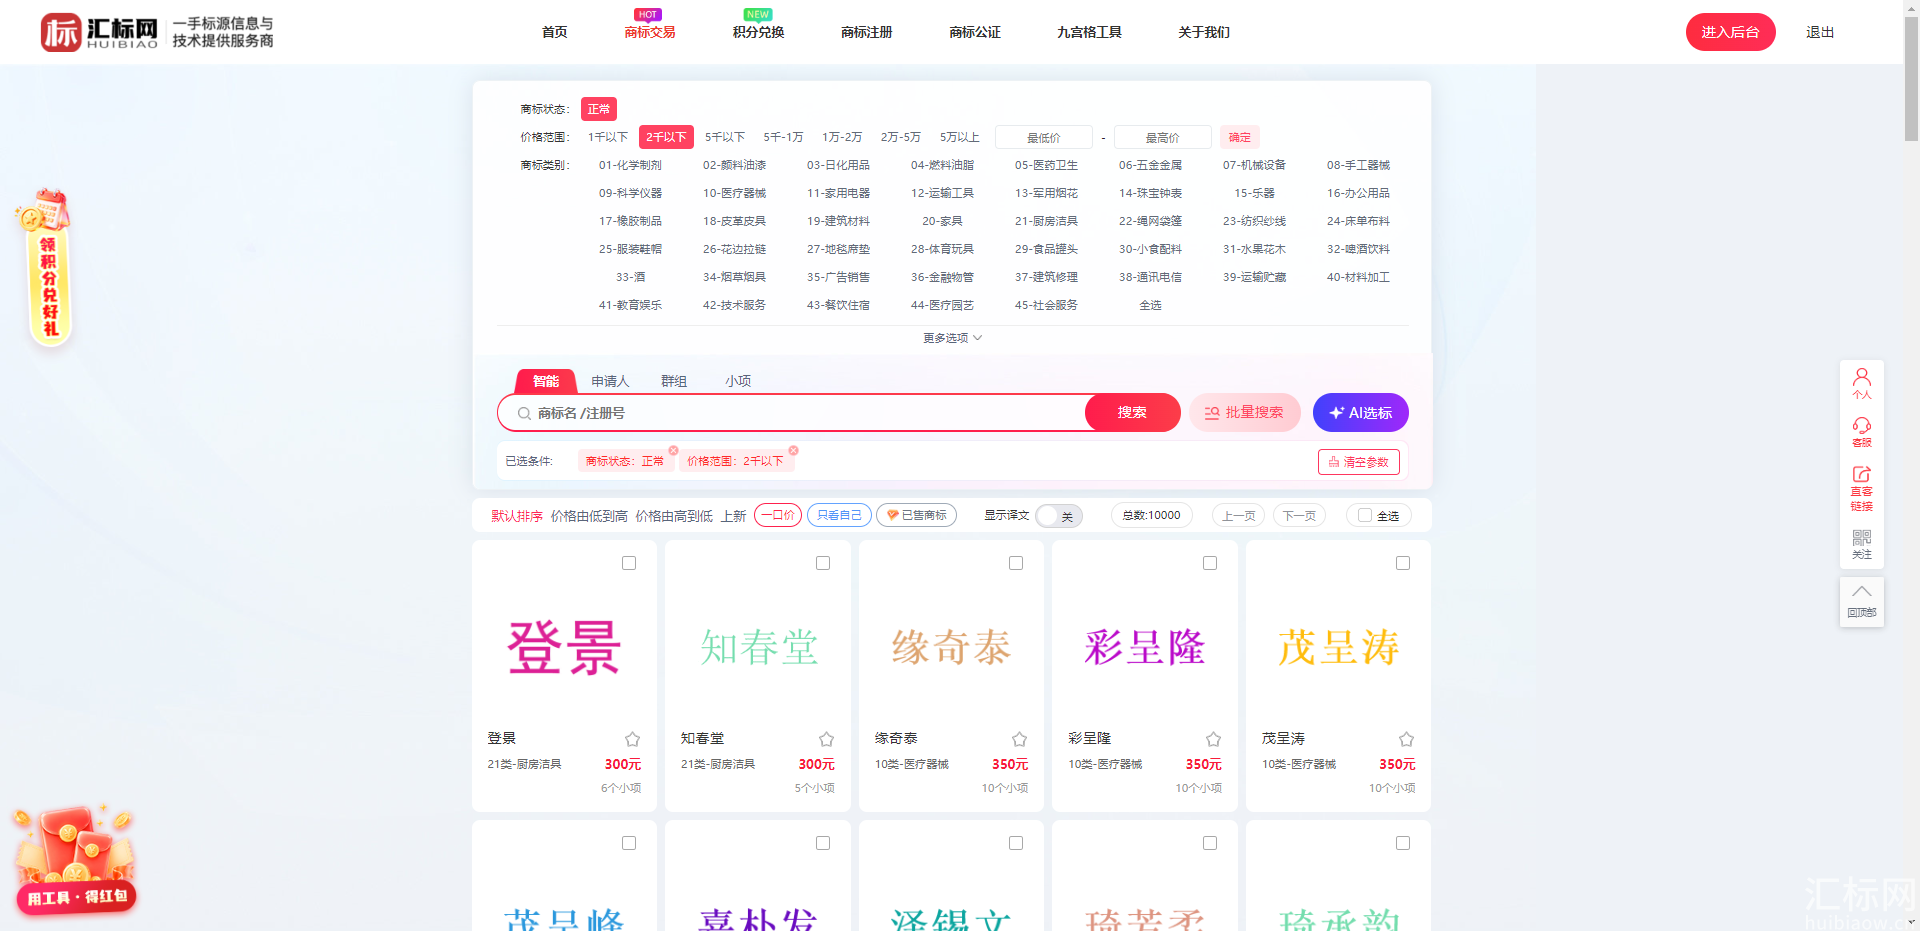Toggle the 显示译文 switch
The height and width of the screenshot is (931, 1920).
1058,516
